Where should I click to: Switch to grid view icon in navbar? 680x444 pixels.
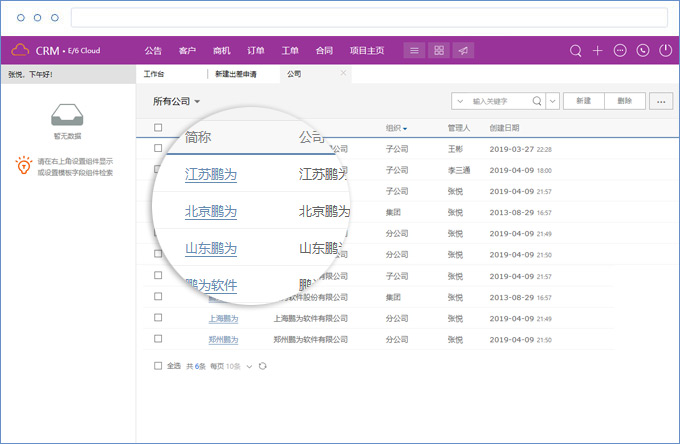coord(438,50)
